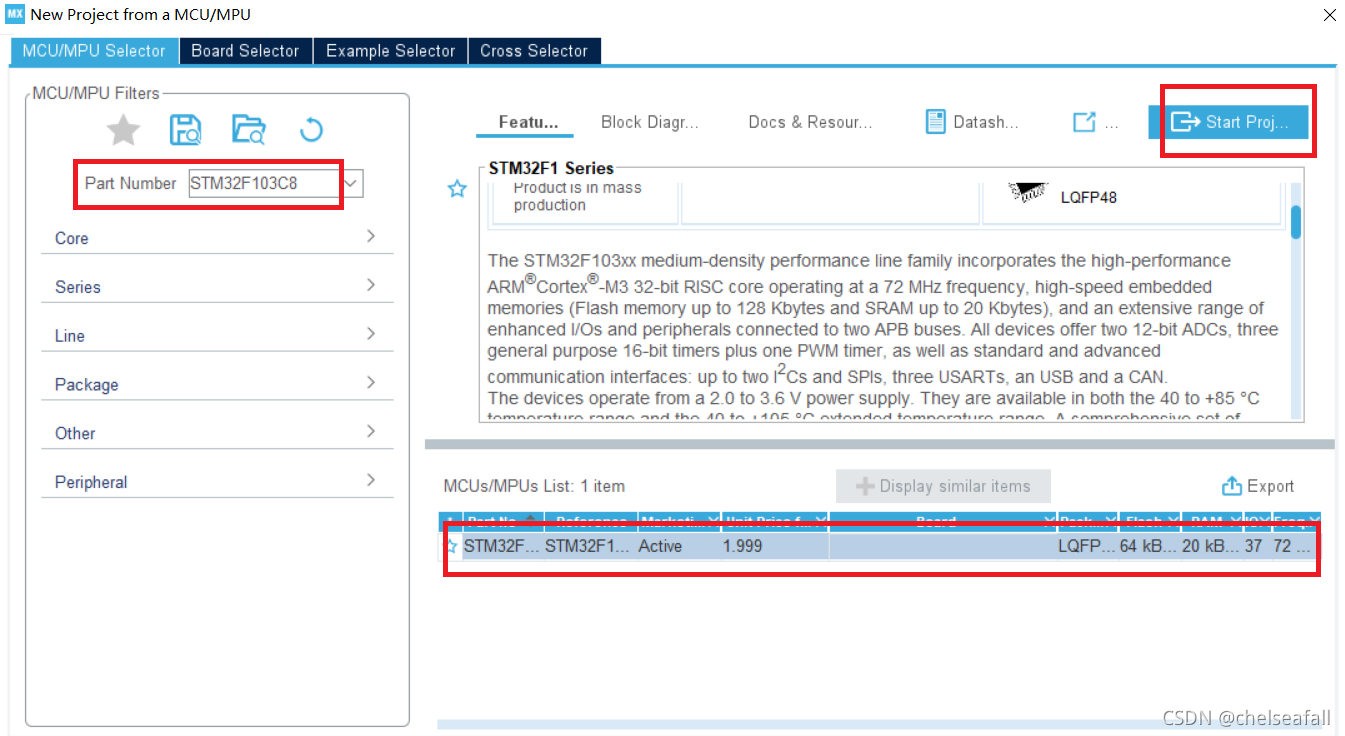The height and width of the screenshot is (736, 1345).
Task: Open the Docs & Resources tab
Action: coord(811,122)
